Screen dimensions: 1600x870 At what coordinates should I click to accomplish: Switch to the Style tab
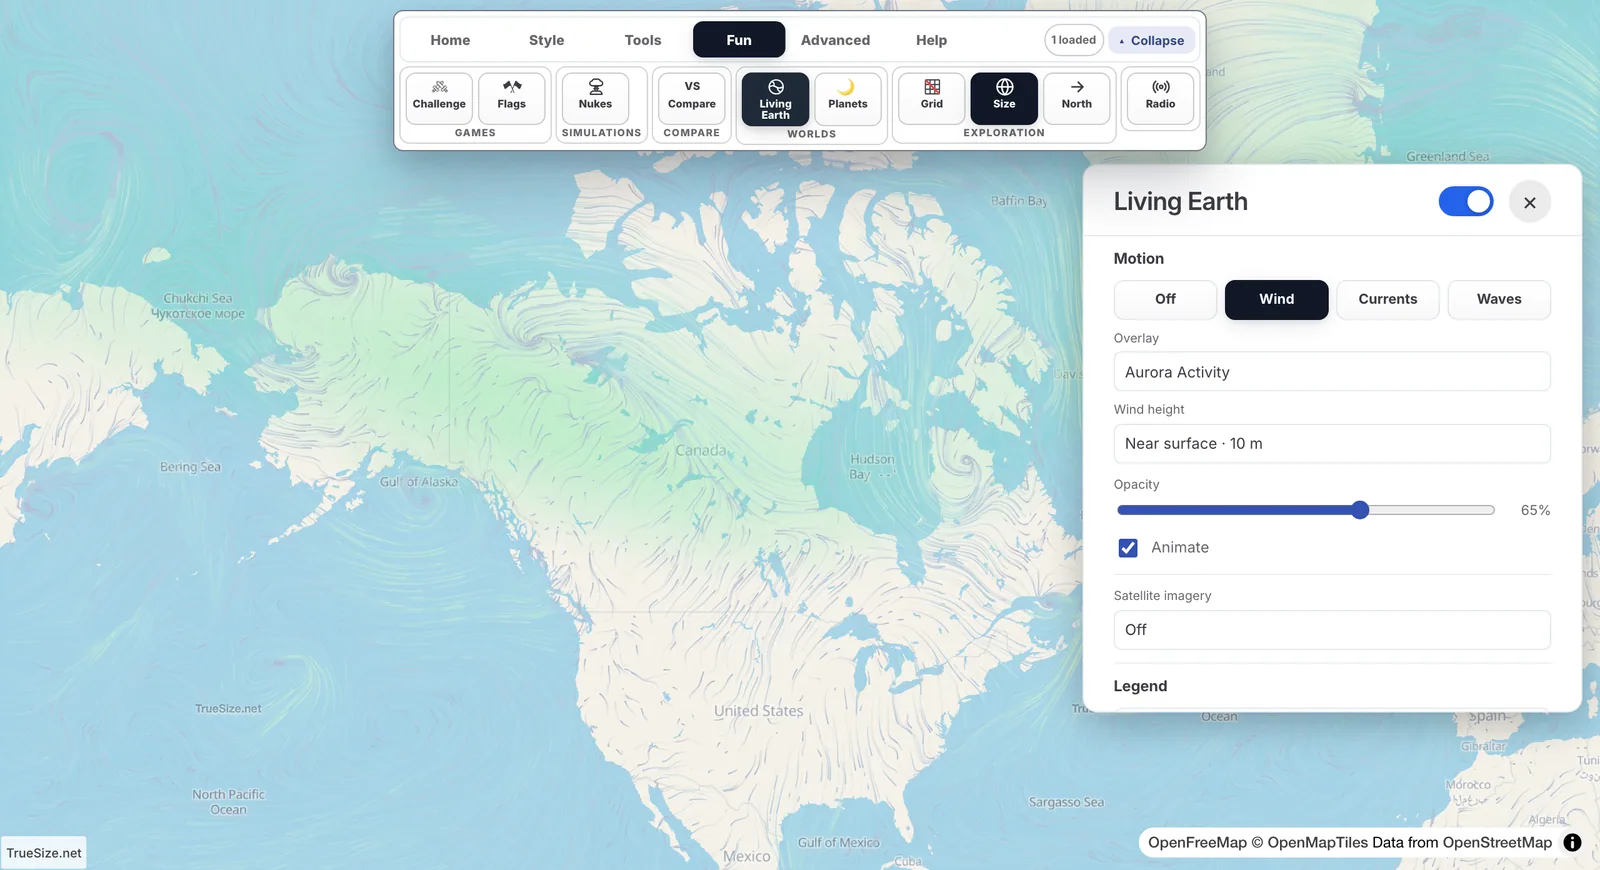click(546, 40)
